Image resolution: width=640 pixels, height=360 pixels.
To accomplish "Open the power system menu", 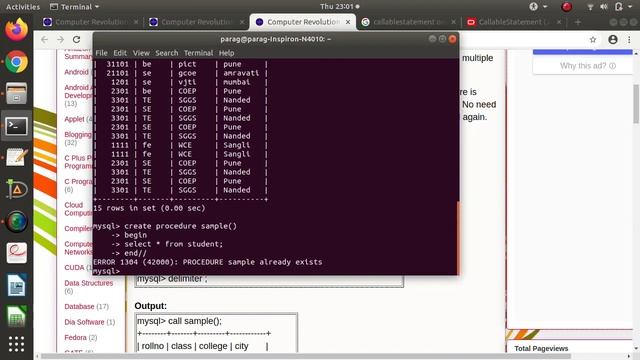I will [x=623, y=7].
